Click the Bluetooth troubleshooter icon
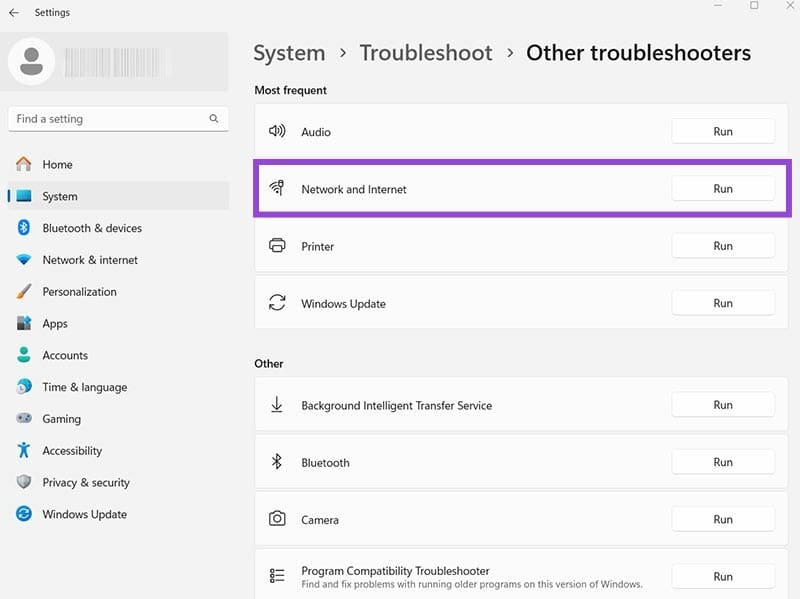This screenshot has width=800, height=599. pos(277,462)
